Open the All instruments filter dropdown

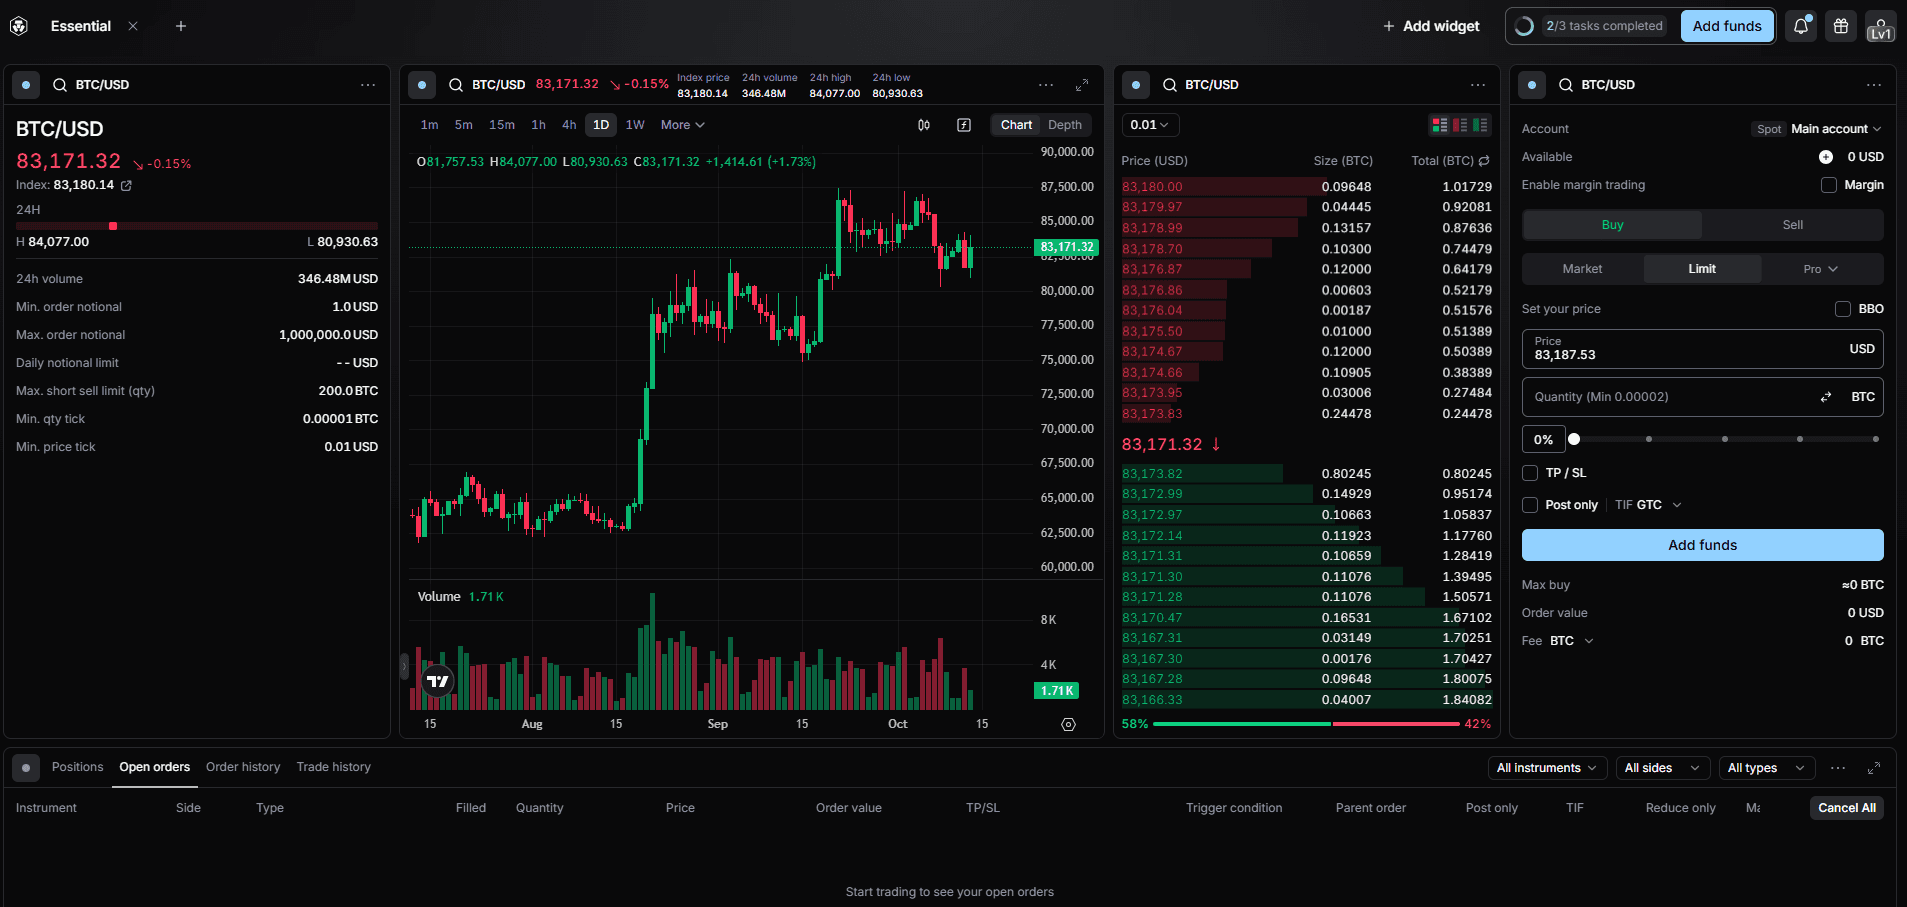point(1547,768)
